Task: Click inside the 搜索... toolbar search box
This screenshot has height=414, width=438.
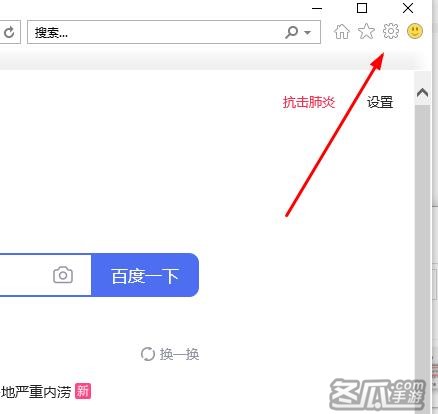Action: 153,32
